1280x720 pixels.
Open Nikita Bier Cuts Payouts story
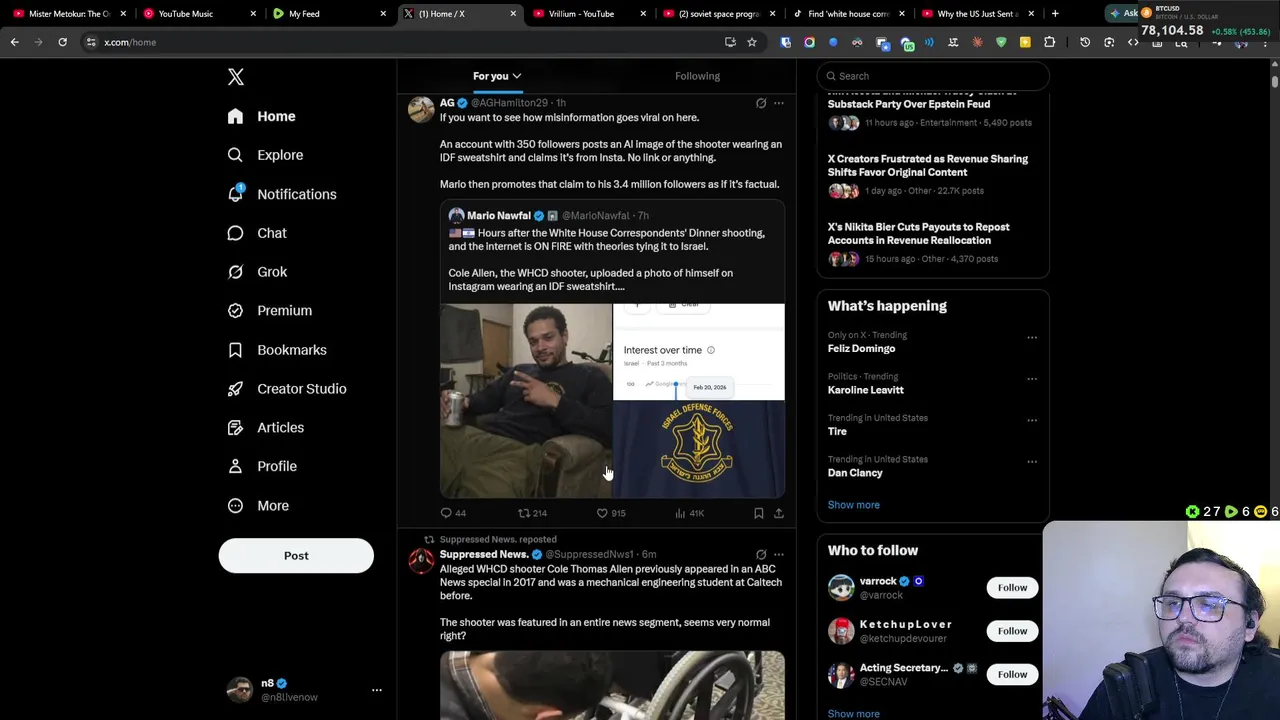pyautogui.click(x=919, y=233)
